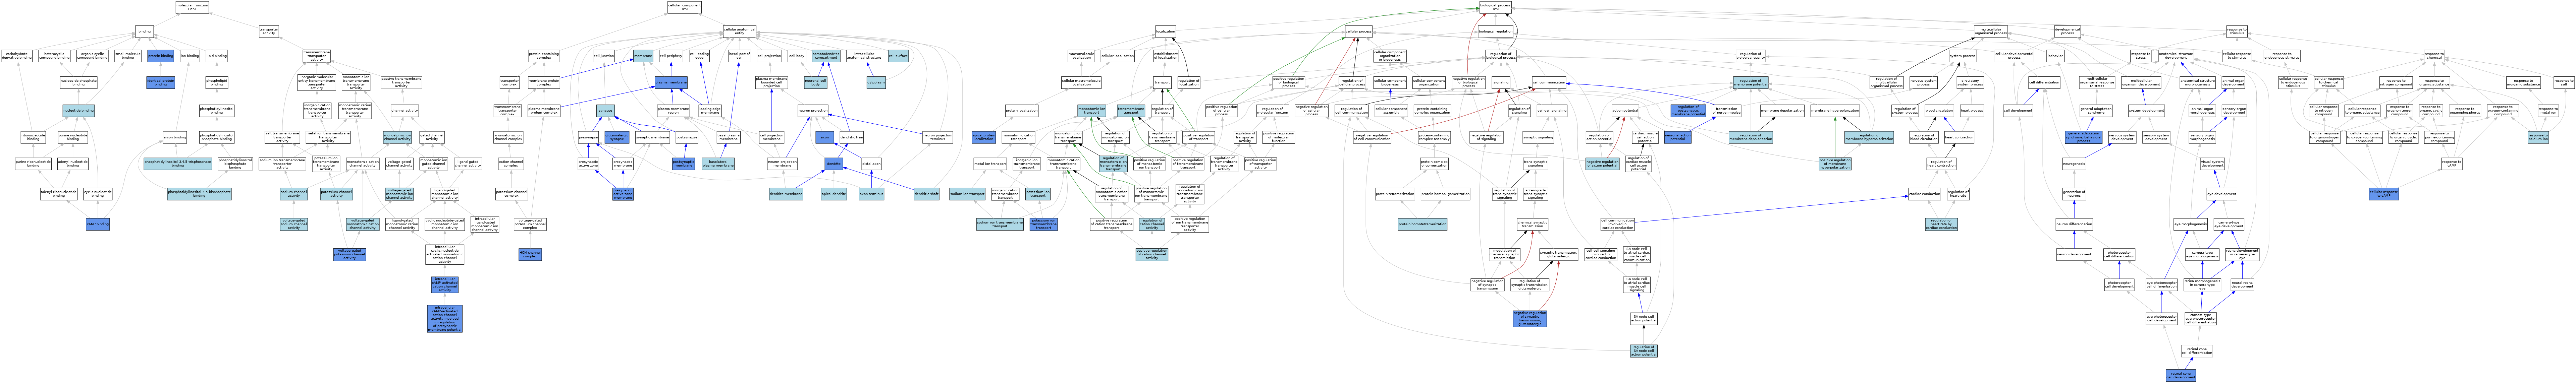Viewport: 2576px width, 383px height.
Task: Click the 'axon terminus' node
Action: tap(871, 194)
